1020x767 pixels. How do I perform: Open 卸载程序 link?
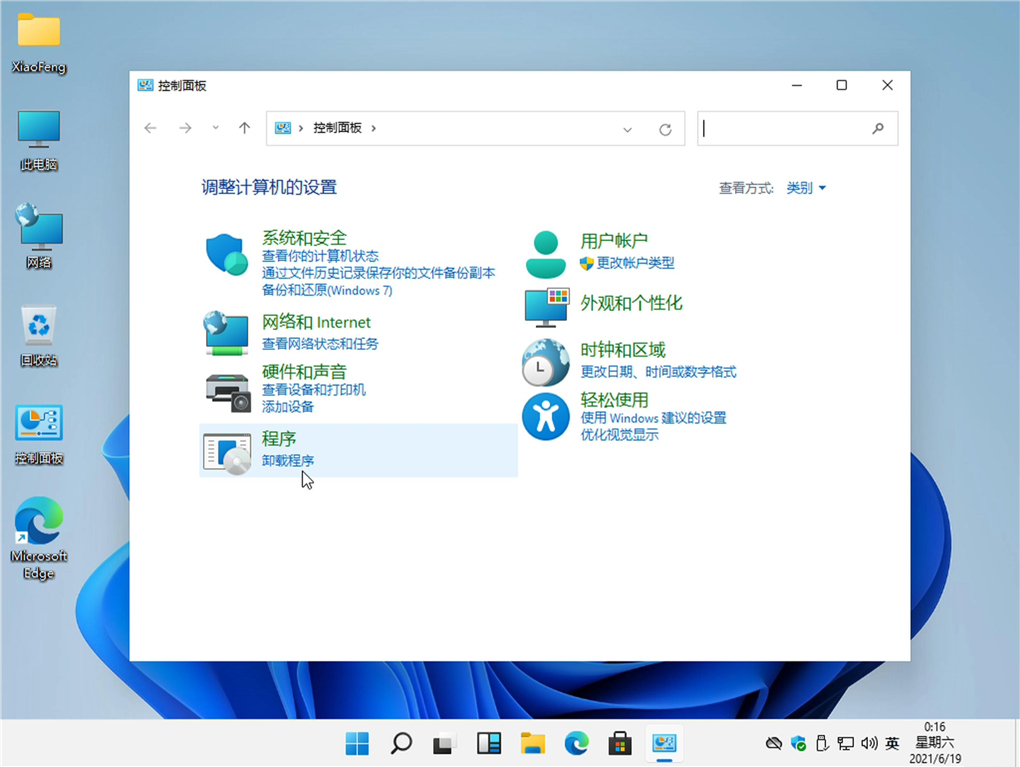[288, 460]
